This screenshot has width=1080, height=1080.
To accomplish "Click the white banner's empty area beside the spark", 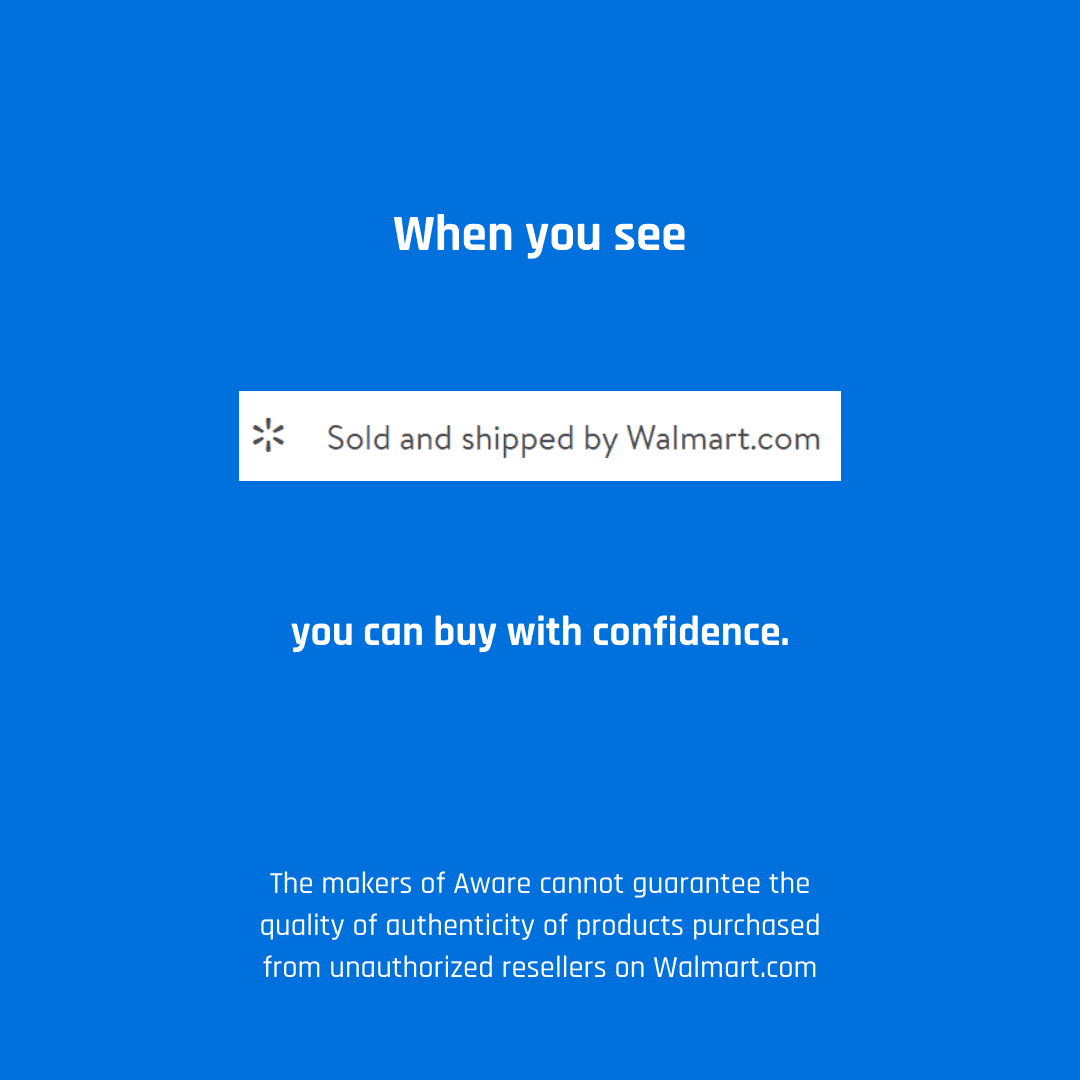I will [305, 436].
